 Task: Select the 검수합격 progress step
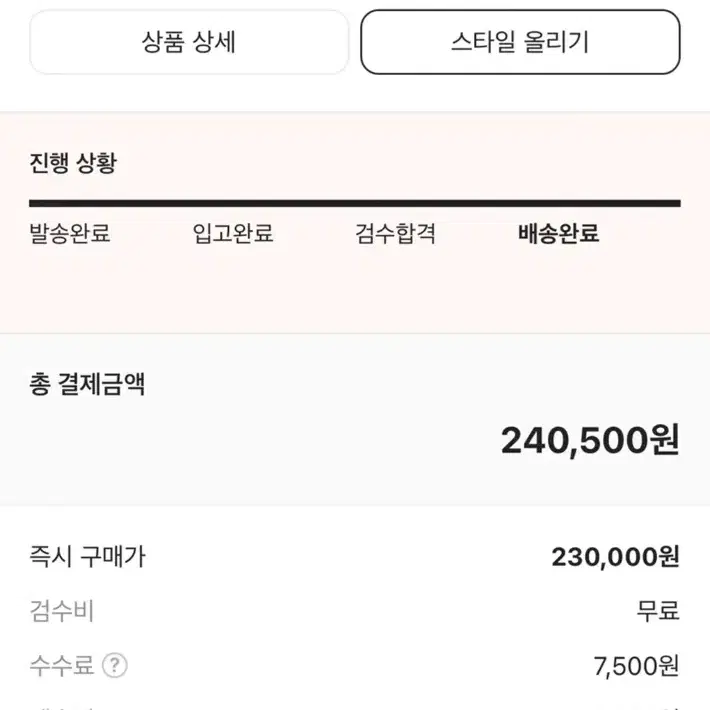395,234
